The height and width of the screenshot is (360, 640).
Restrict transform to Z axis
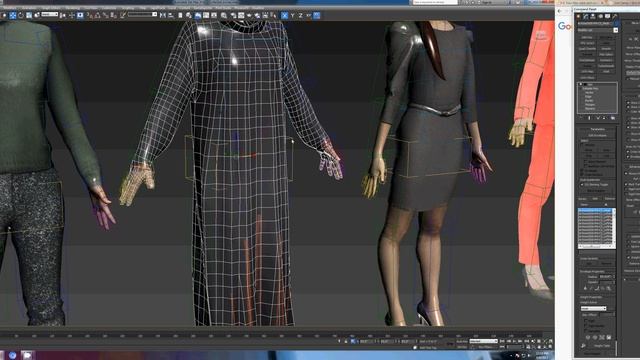coord(300,16)
